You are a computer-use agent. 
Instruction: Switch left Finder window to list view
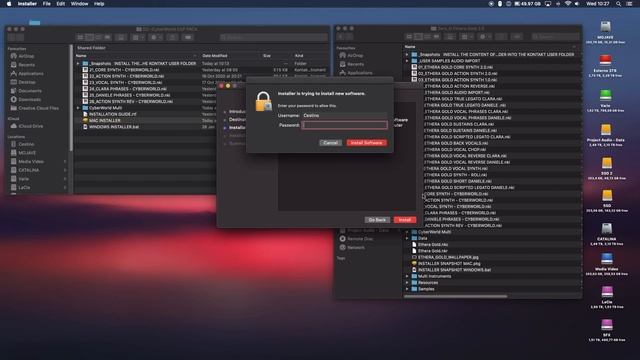pos(89,37)
